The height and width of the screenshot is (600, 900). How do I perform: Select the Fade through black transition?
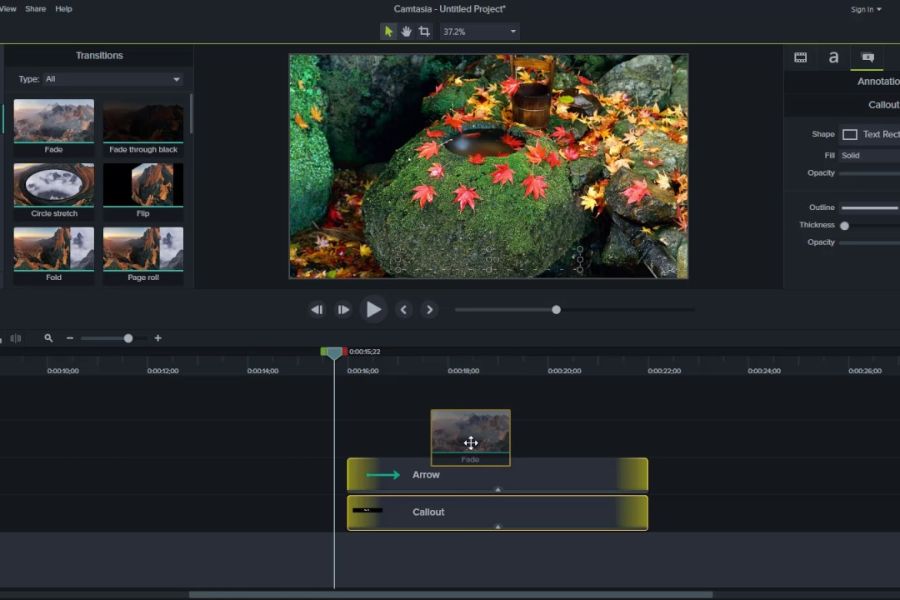coord(143,121)
